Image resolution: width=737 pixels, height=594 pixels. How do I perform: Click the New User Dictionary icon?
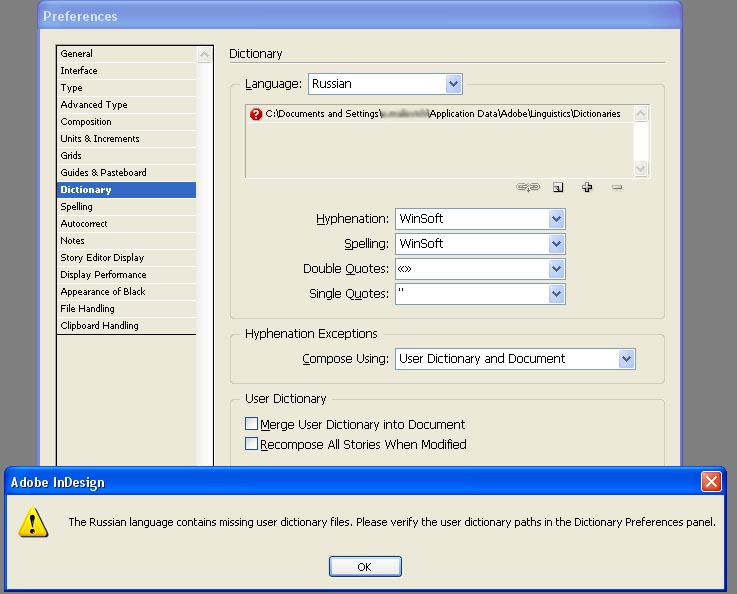558,187
